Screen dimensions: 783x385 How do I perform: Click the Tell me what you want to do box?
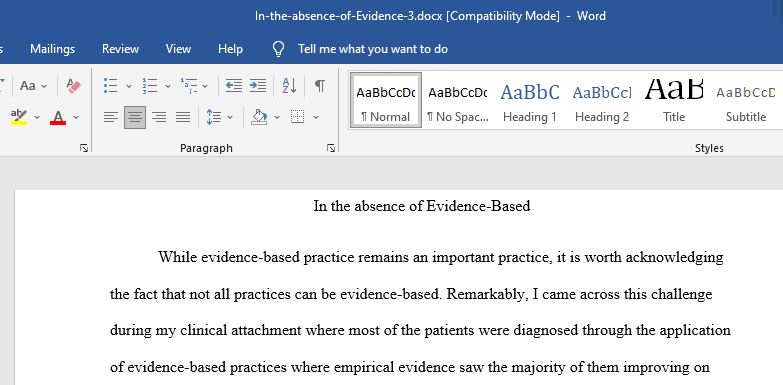point(373,49)
